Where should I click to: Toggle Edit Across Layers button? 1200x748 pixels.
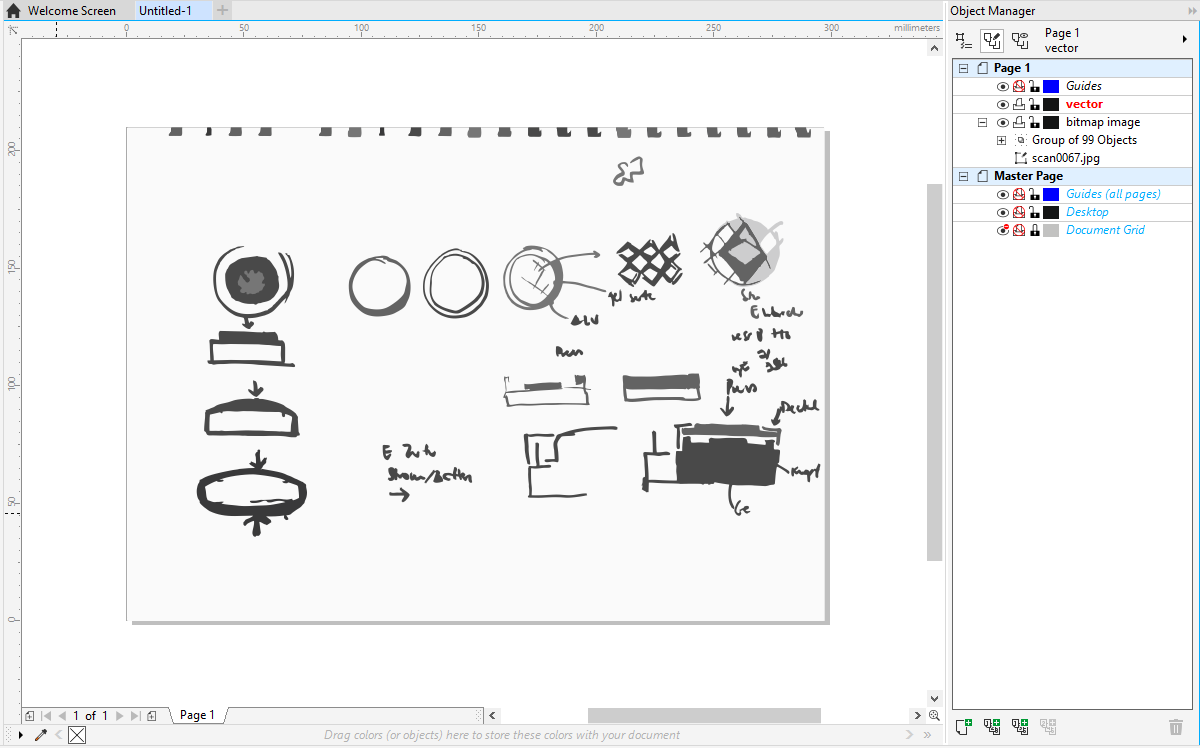coord(992,40)
